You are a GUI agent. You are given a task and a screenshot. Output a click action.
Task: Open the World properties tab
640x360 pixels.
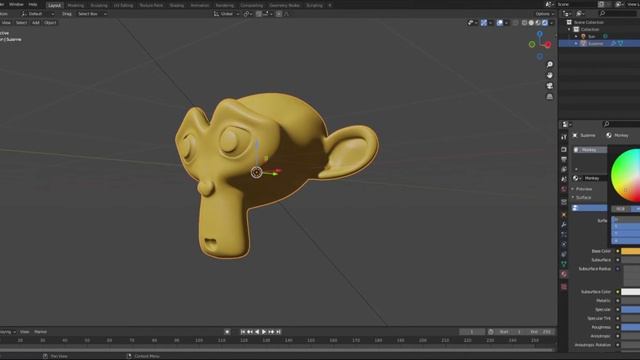pyautogui.click(x=564, y=189)
